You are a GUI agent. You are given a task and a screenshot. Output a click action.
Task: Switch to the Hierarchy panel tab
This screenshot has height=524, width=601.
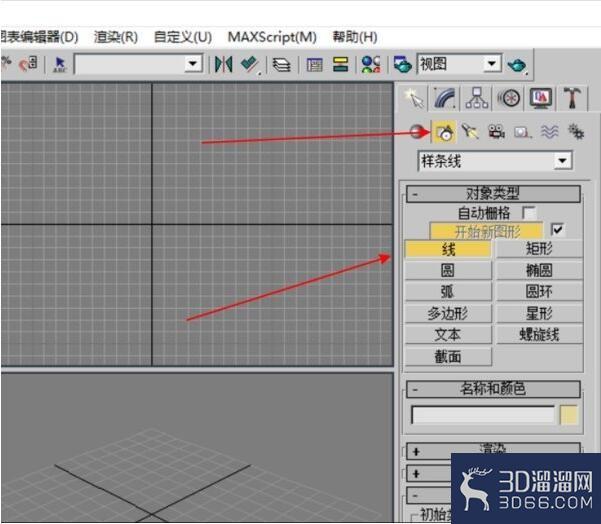(477, 98)
